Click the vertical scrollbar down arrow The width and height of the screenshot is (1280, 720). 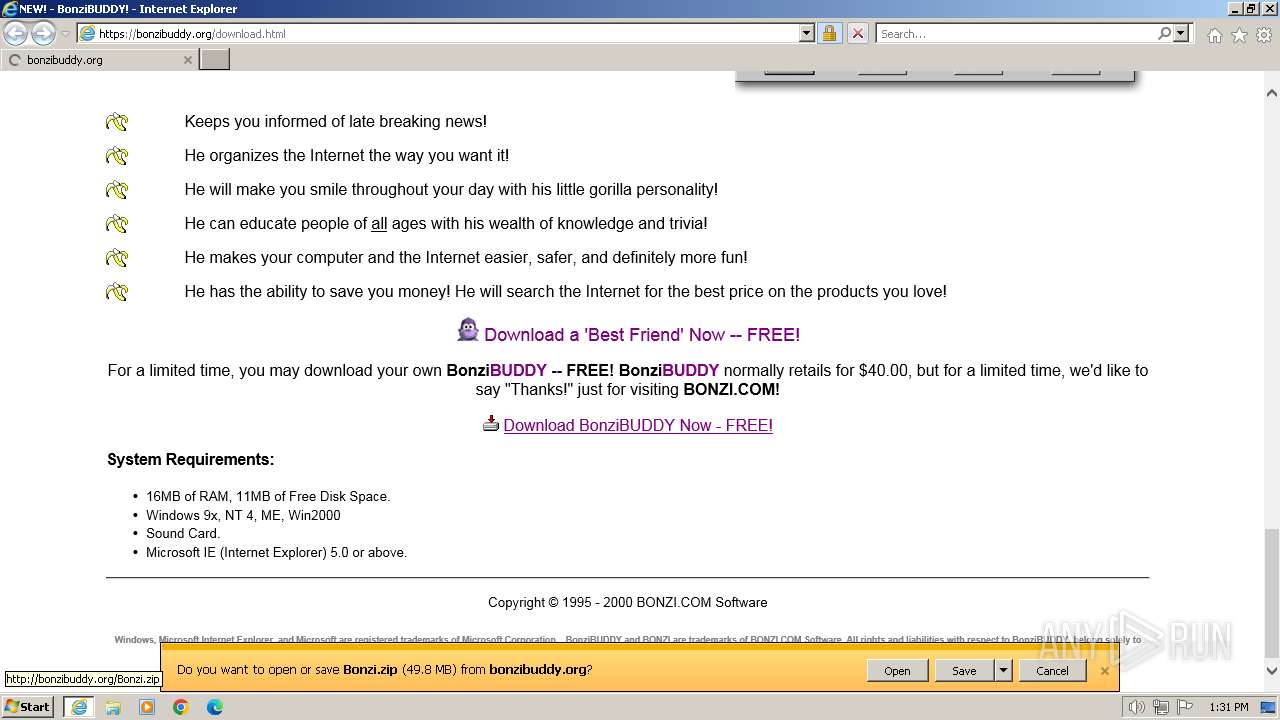tap(1272, 671)
